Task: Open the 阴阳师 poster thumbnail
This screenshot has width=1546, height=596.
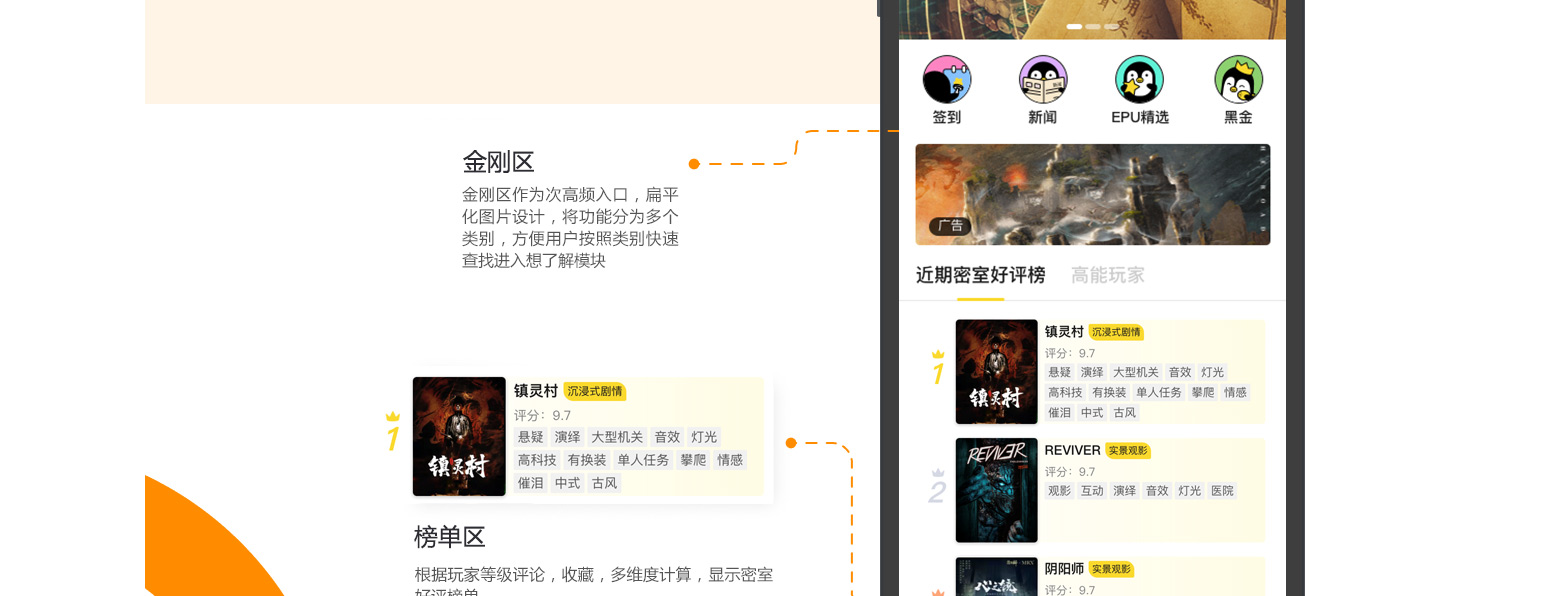Action: [x=996, y=576]
